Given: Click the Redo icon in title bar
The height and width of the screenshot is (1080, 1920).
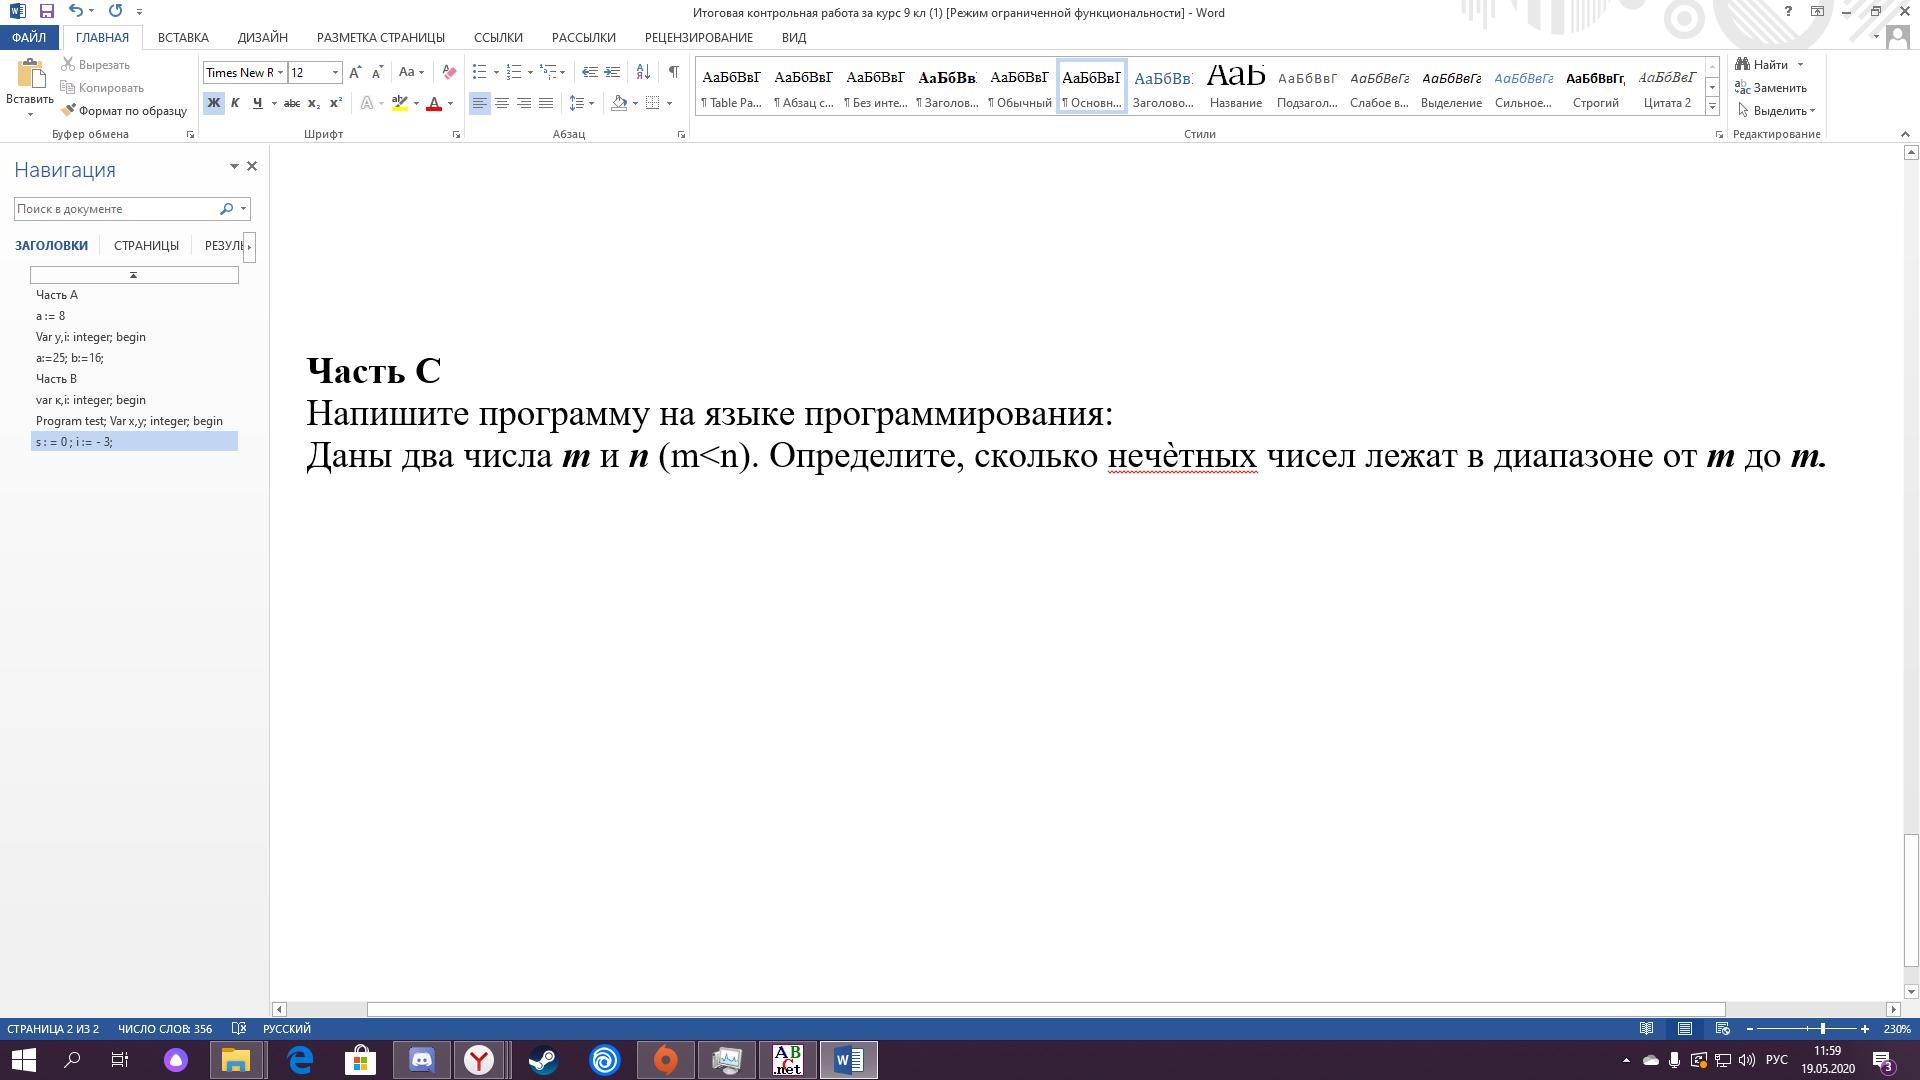Looking at the screenshot, I should 115,12.
